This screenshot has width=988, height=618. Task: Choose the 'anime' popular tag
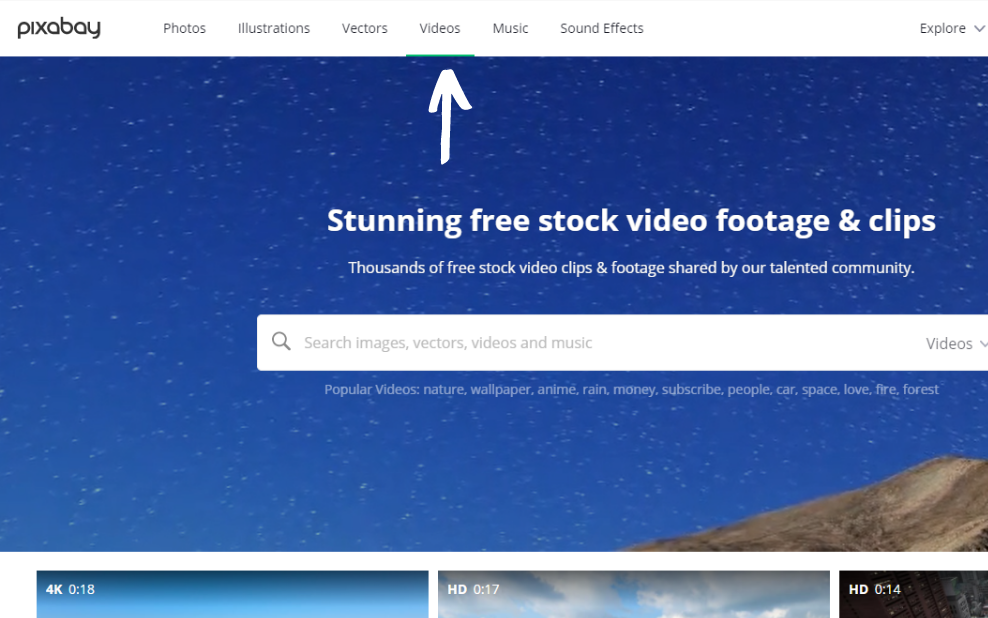[x=556, y=389]
